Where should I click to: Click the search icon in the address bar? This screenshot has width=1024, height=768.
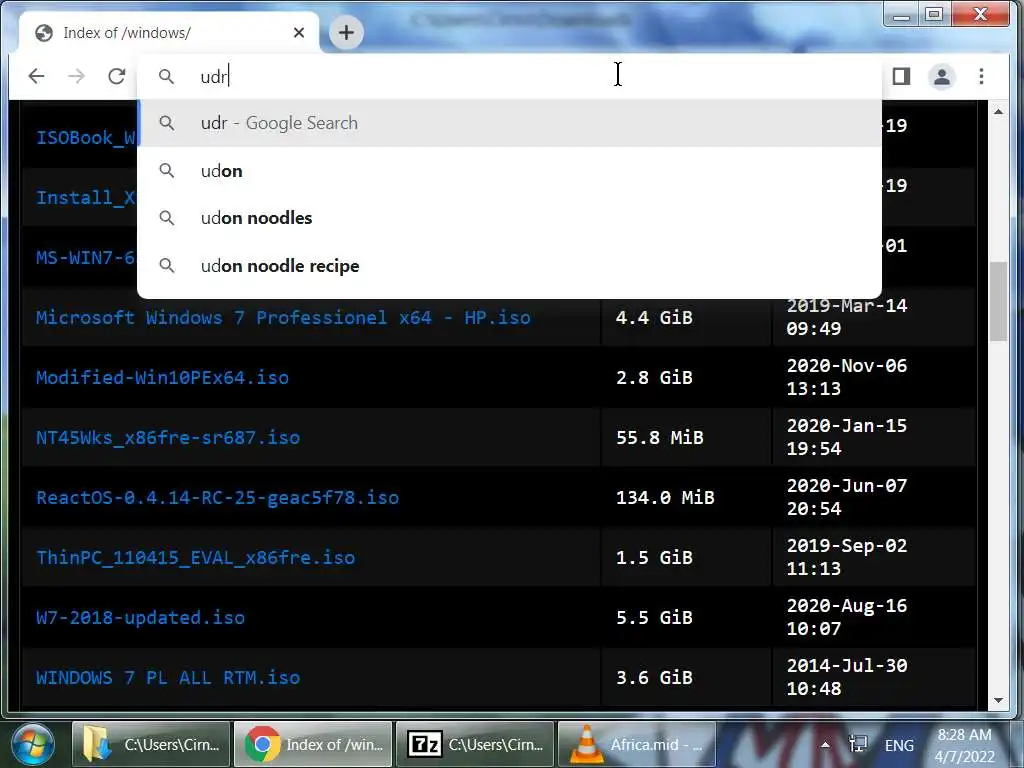[x=167, y=76]
